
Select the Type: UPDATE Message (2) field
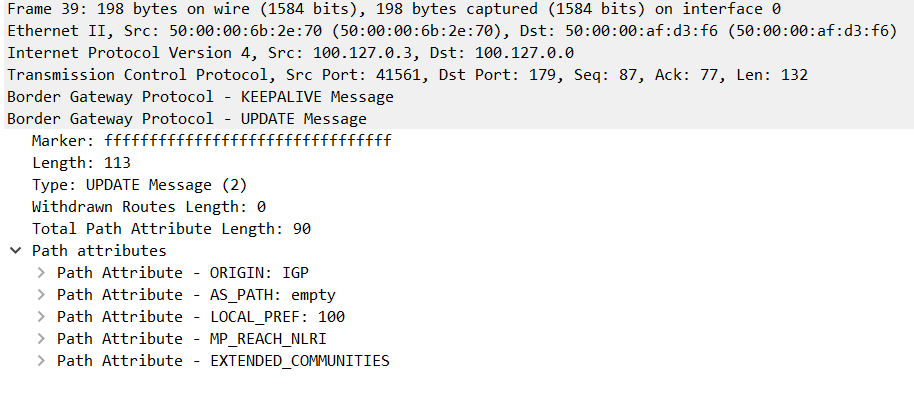click(x=139, y=185)
